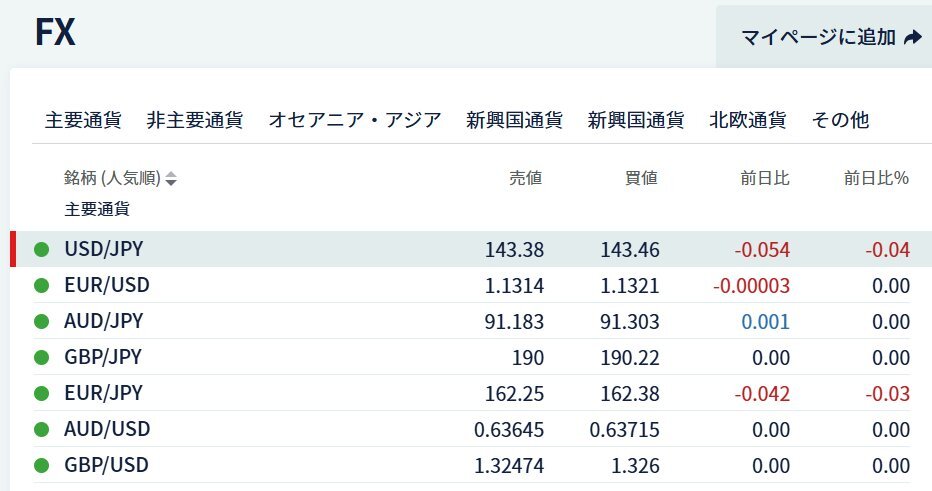Screen dimensions: 932x491
Task: Select the オセアニア・アジア tab
Action: [355, 120]
